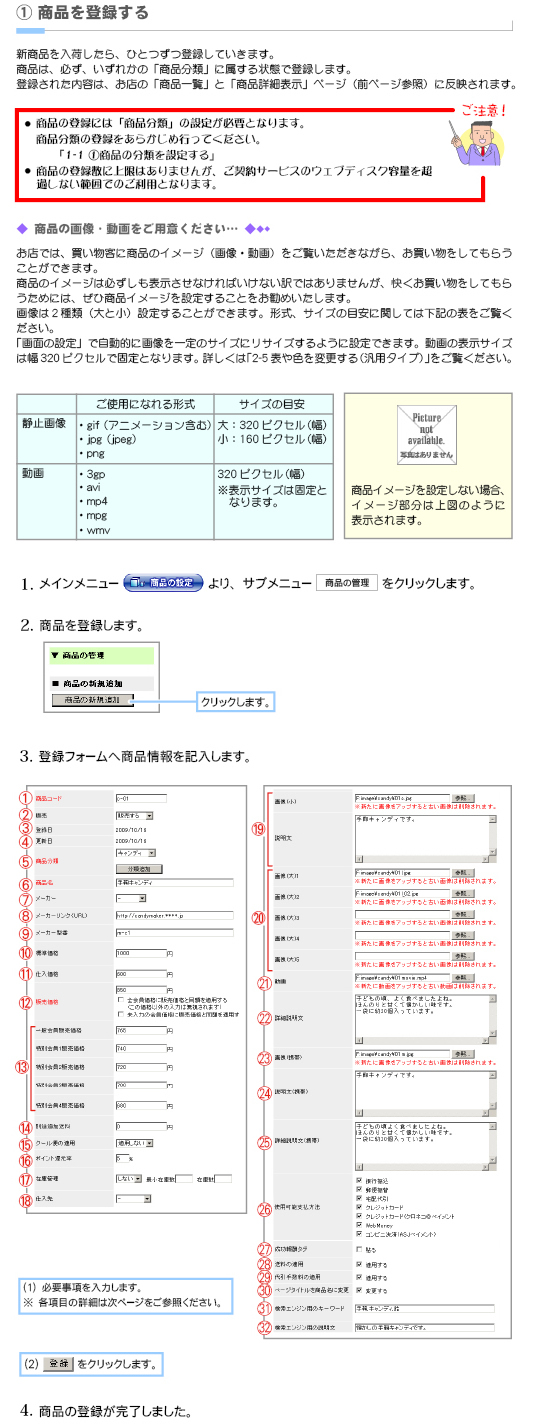
Task: Click the 検索エンジン用の説明文 field
Action: click(x=425, y=1327)
